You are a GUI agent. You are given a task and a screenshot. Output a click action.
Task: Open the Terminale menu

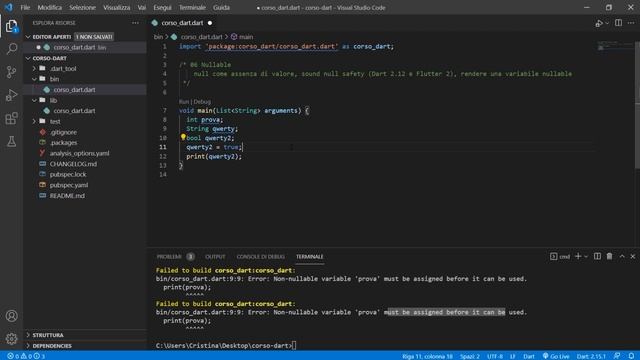[x=192, y=7]
